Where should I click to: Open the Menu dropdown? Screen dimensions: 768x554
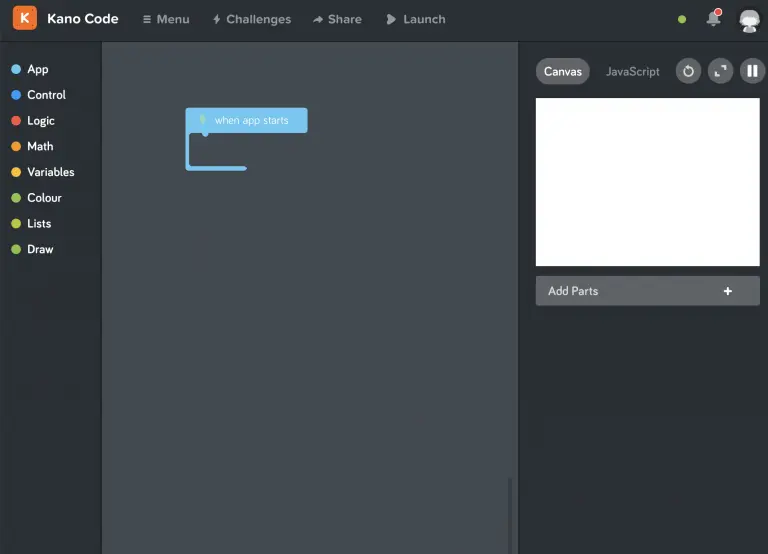166,19
